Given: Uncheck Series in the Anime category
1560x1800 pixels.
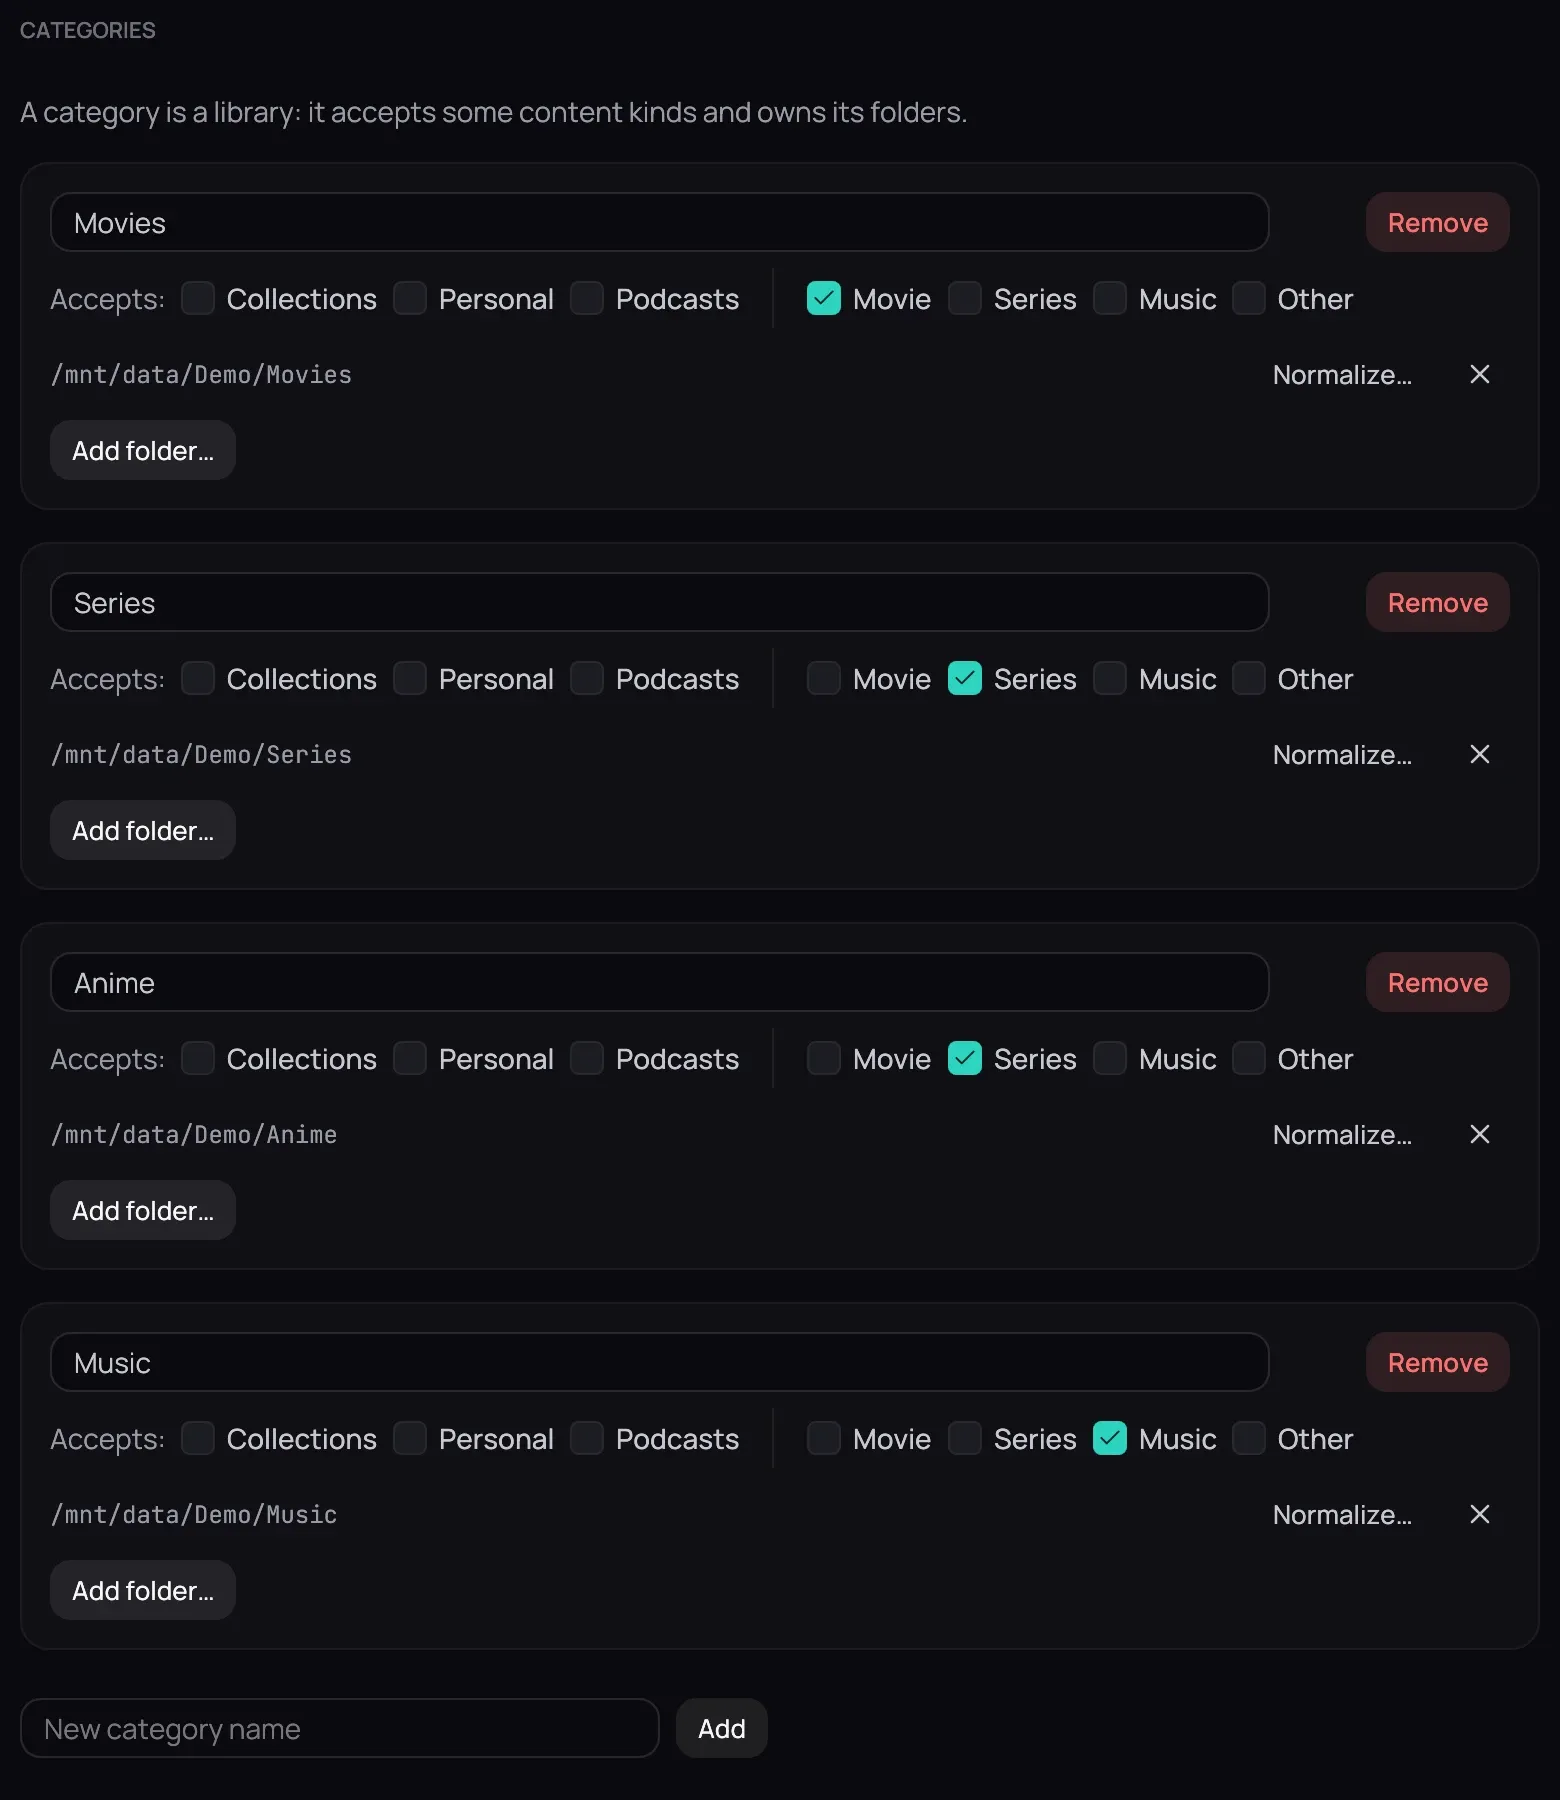Looking at the screenshot, I should (x=965, y=1058).
